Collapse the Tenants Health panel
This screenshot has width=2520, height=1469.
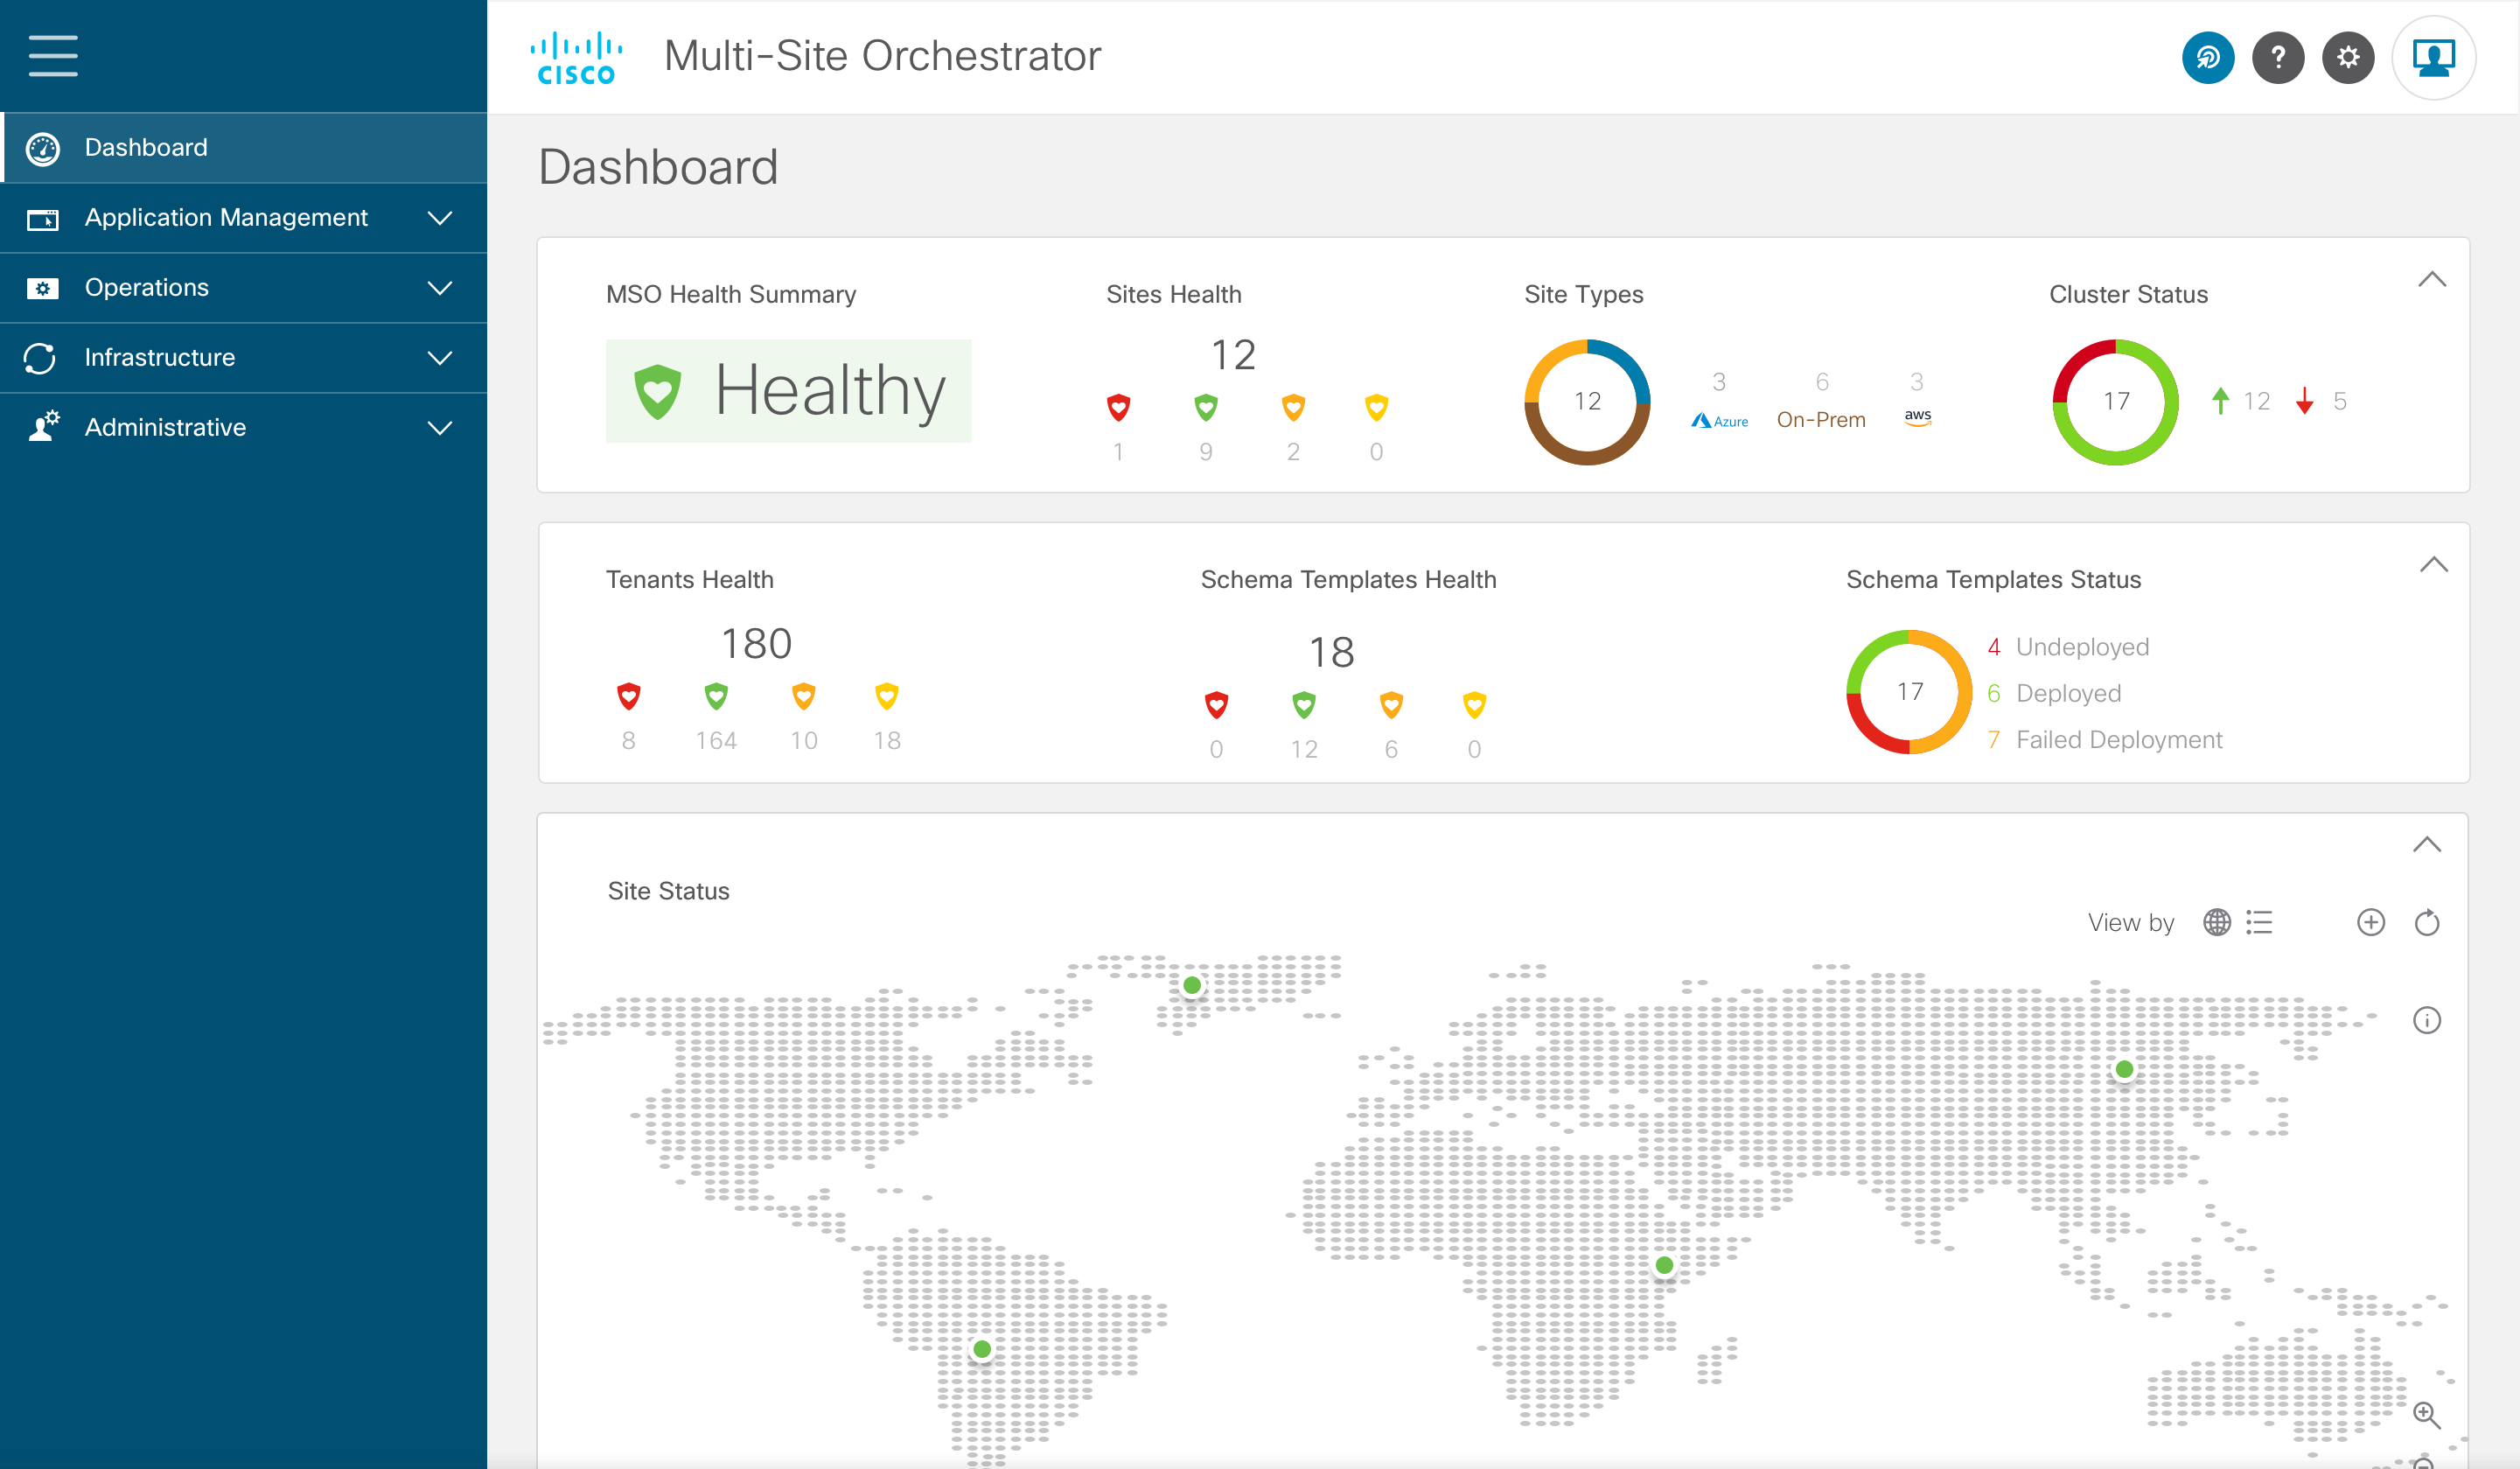point(2433,565)
